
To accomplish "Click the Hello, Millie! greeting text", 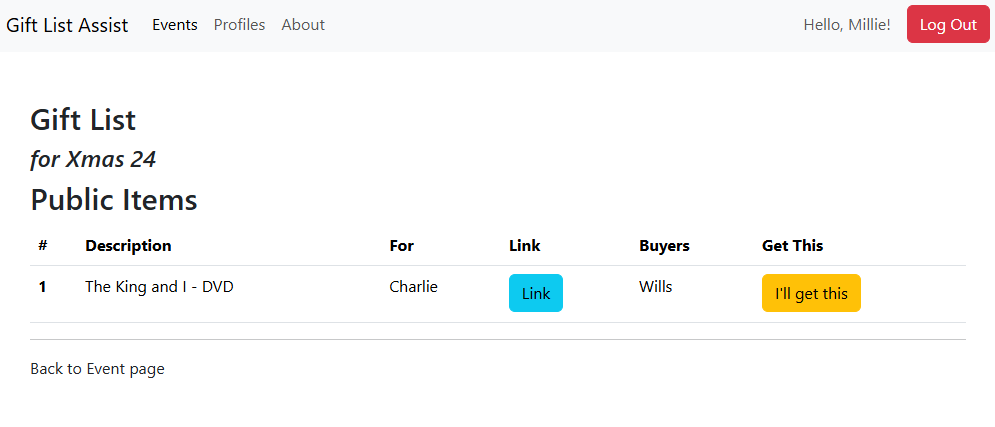I will (x=847, y=25).
